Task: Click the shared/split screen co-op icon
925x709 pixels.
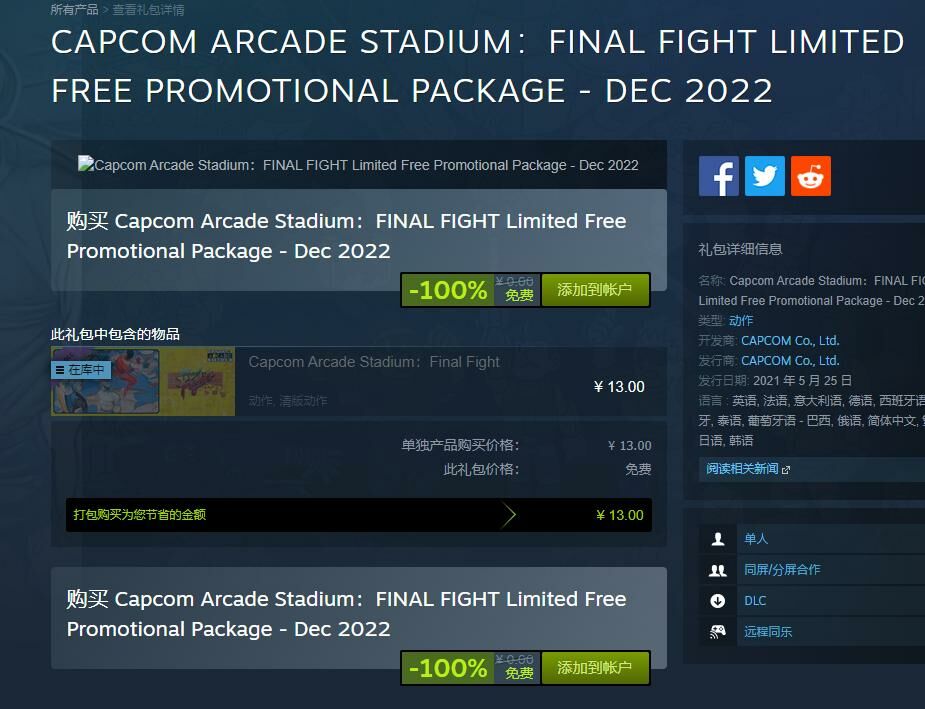Action: point(717,570)
